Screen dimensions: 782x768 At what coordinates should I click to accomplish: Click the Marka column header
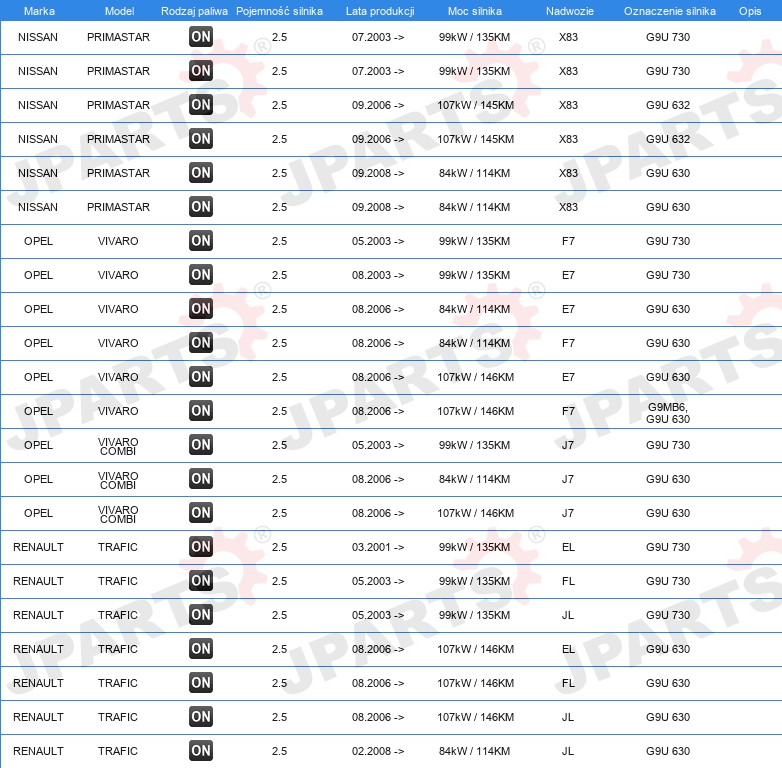point(39,11)
